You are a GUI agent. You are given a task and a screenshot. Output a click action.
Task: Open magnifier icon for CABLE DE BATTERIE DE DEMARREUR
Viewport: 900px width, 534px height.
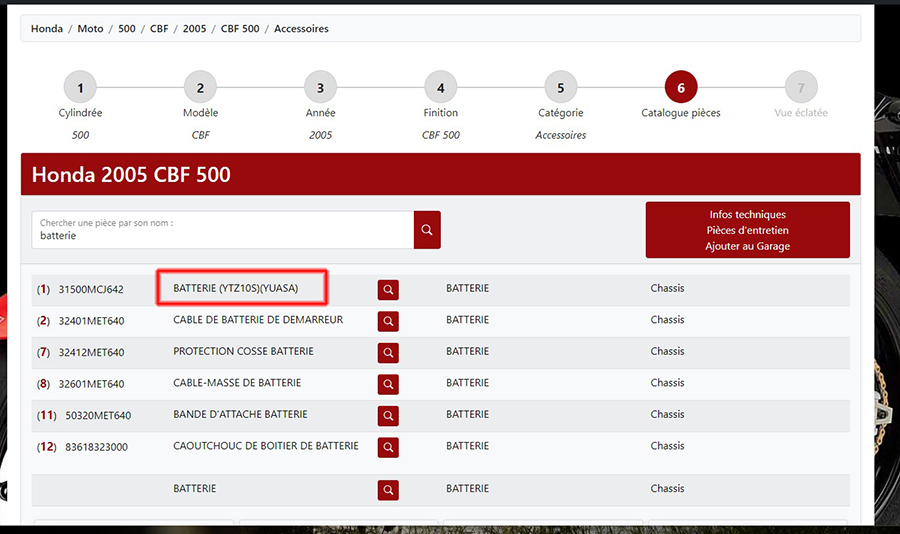(x=388, y=322)
